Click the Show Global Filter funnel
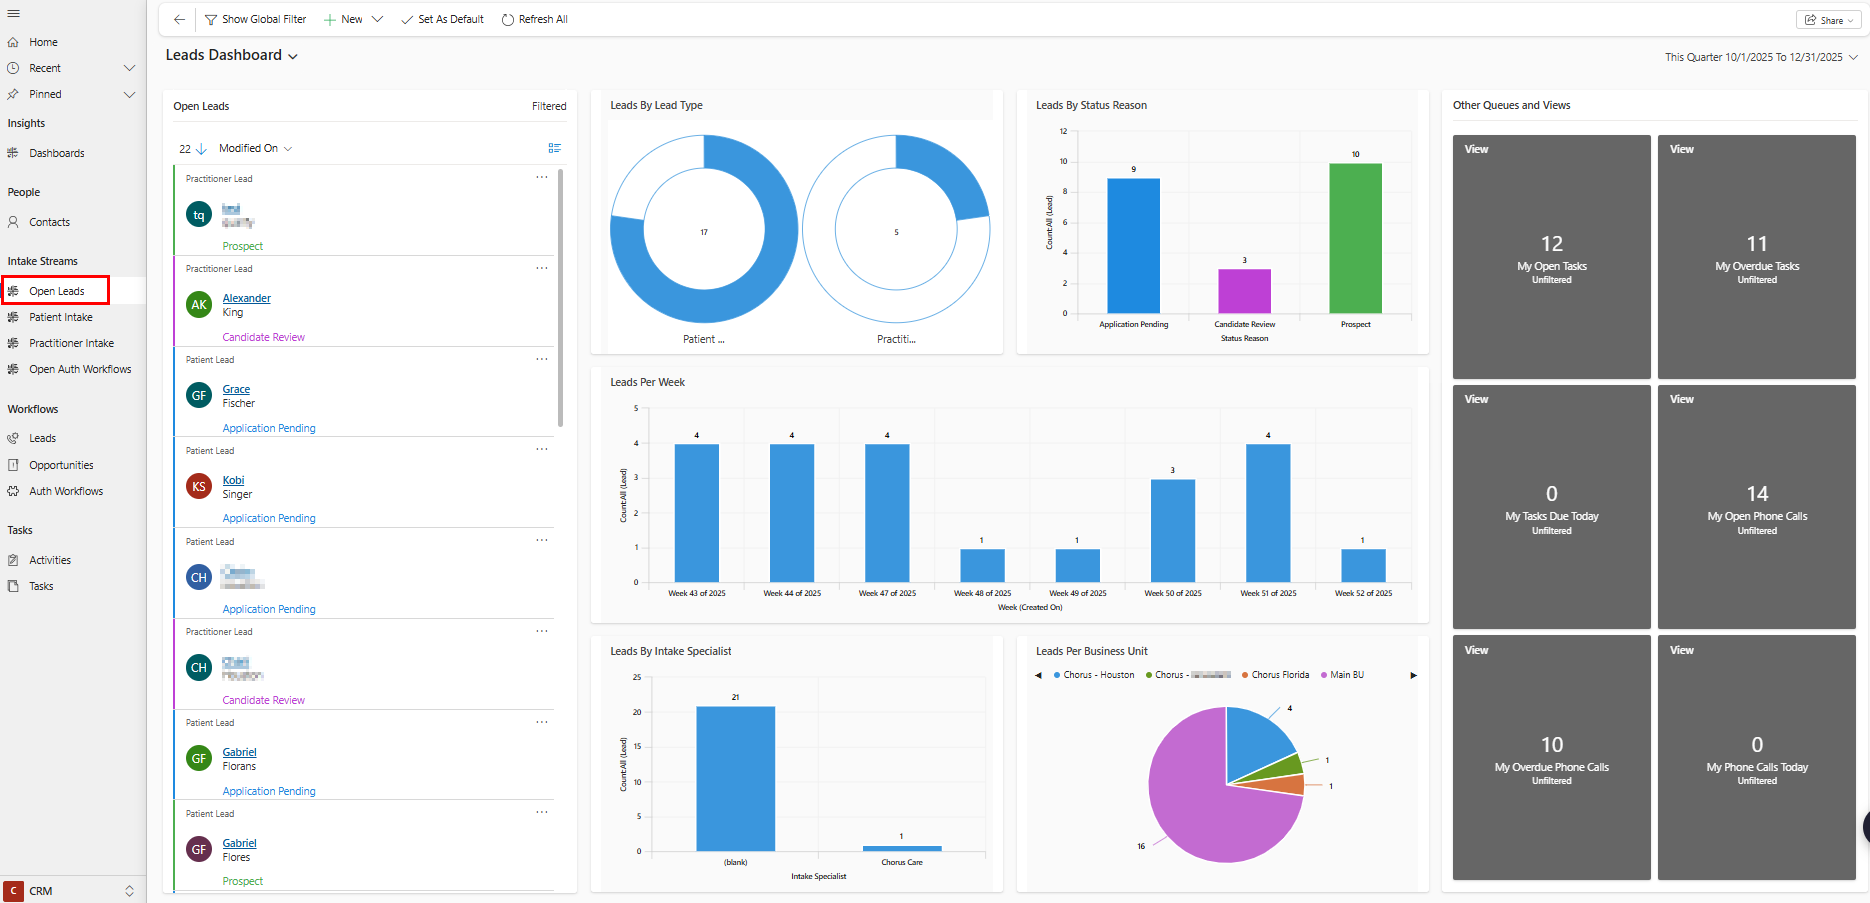Screen dimensions: 1870x903 [x=211, y=20]
